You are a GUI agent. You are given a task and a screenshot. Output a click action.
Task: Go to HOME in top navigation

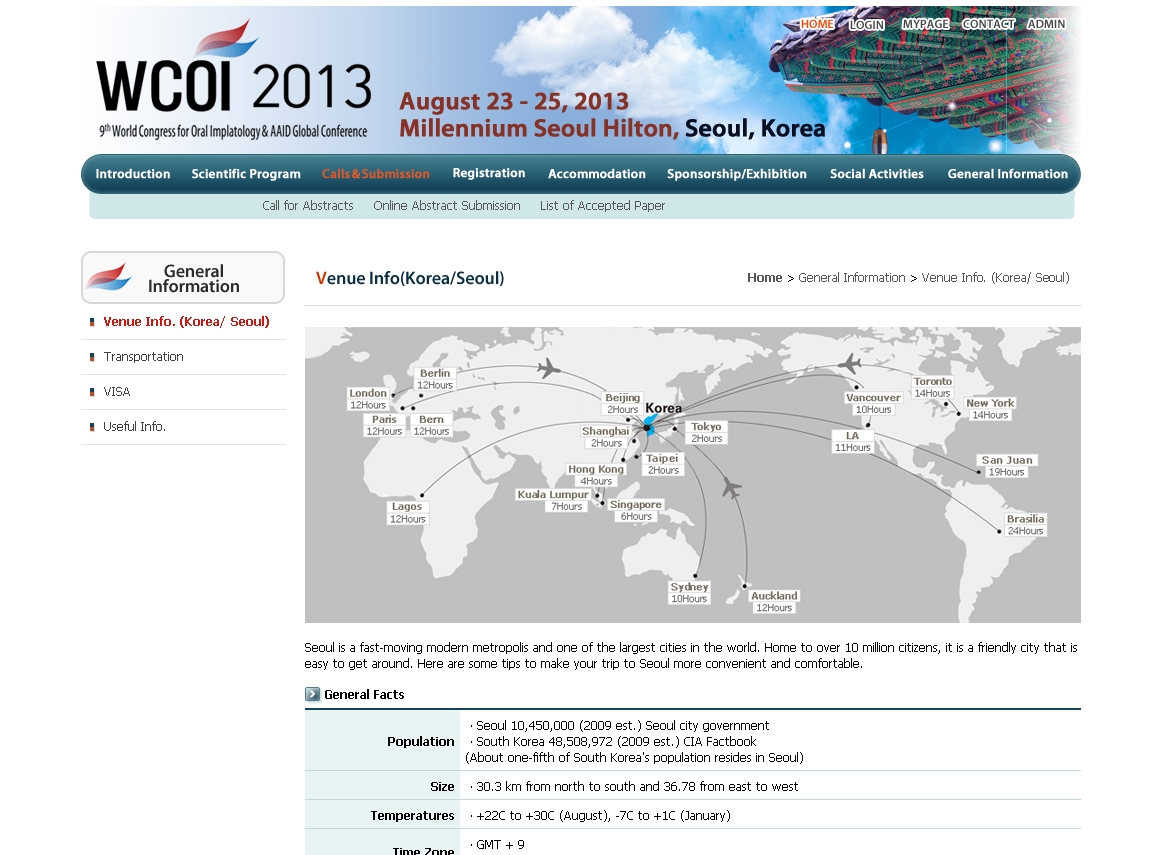pos(817,24)
